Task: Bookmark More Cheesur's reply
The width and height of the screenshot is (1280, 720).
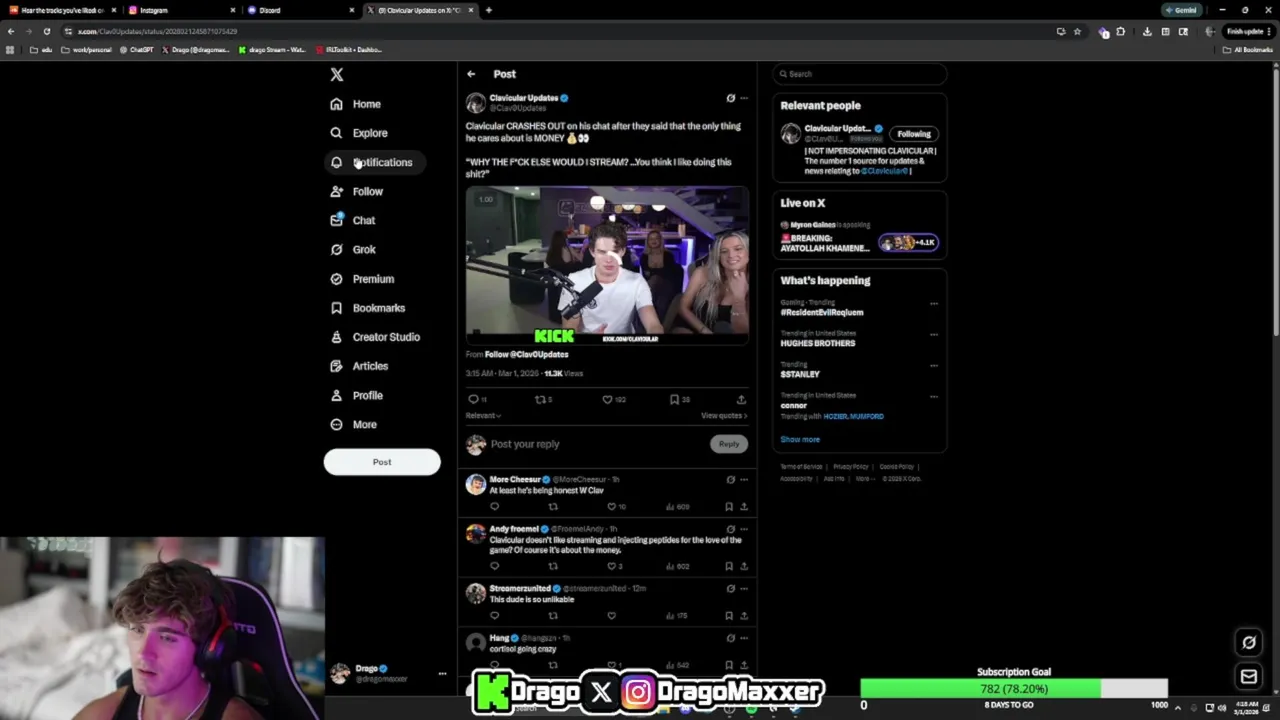Action: (x=729, y=506)
